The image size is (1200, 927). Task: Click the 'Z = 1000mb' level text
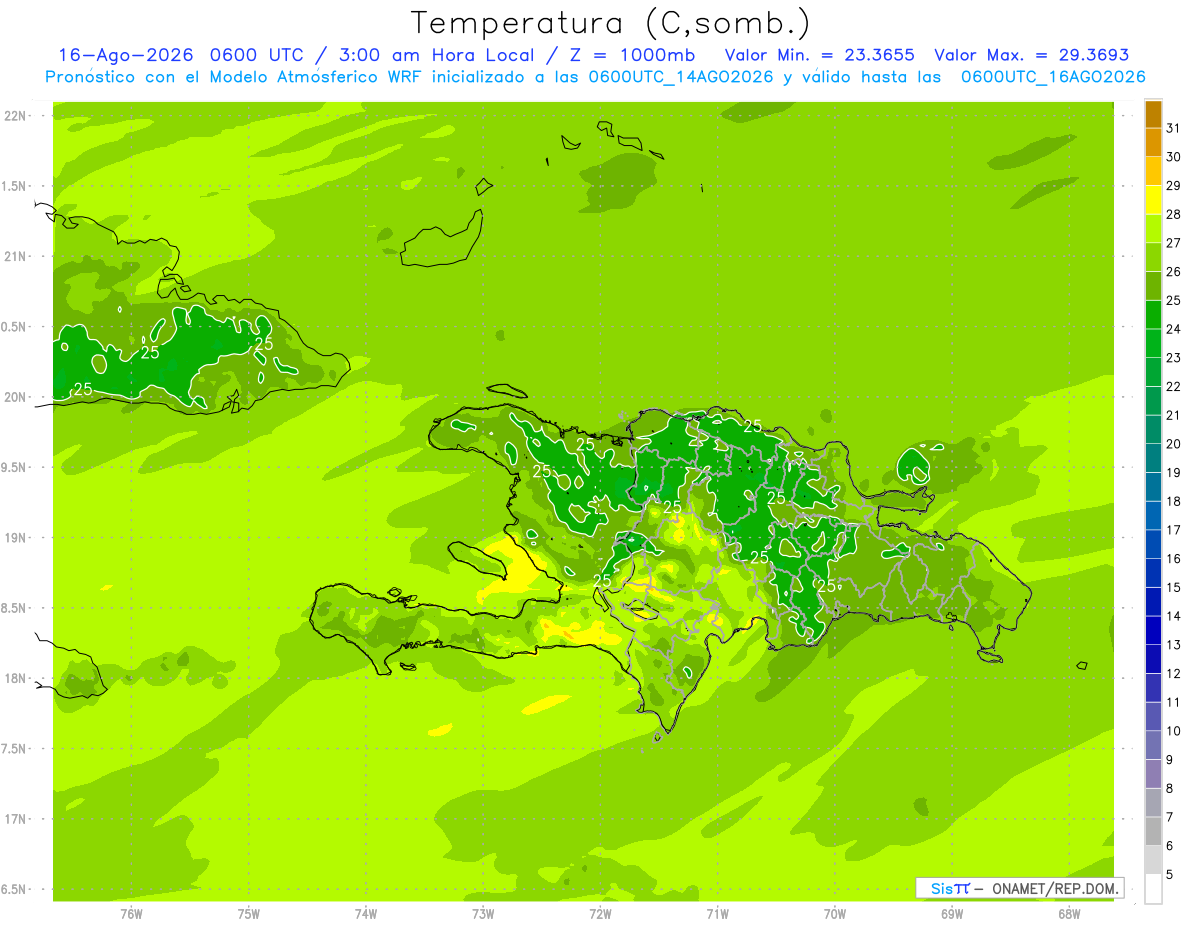pyautogui.click(x=634, y=55)
